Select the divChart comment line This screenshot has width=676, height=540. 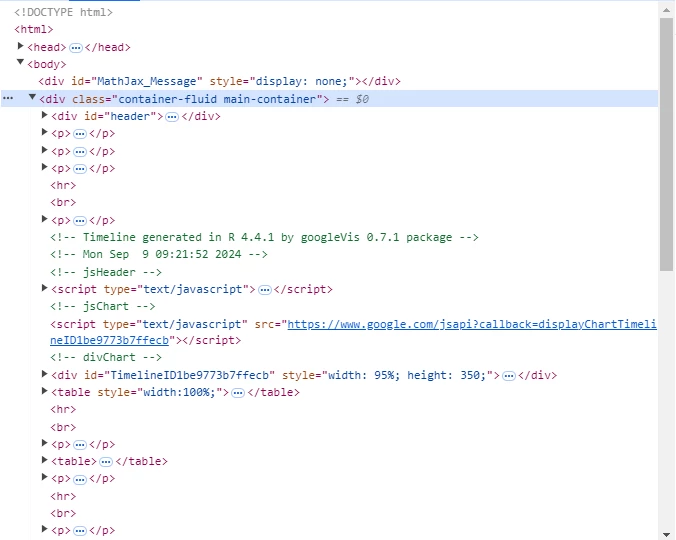(x=106, y=358)
